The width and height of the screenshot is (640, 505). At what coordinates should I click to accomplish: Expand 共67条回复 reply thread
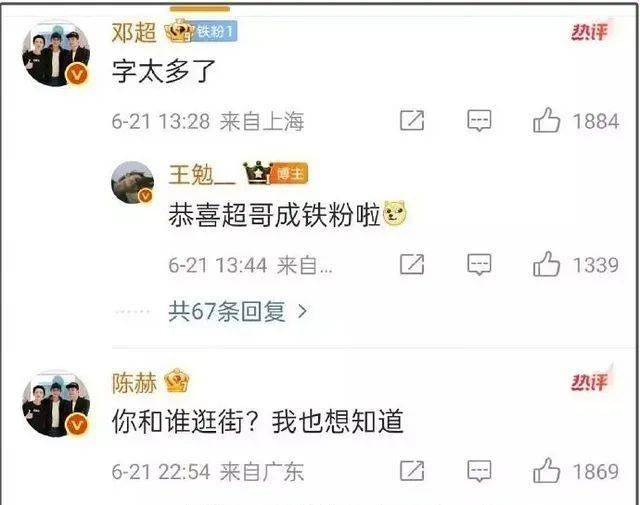[x=237, y=311]
